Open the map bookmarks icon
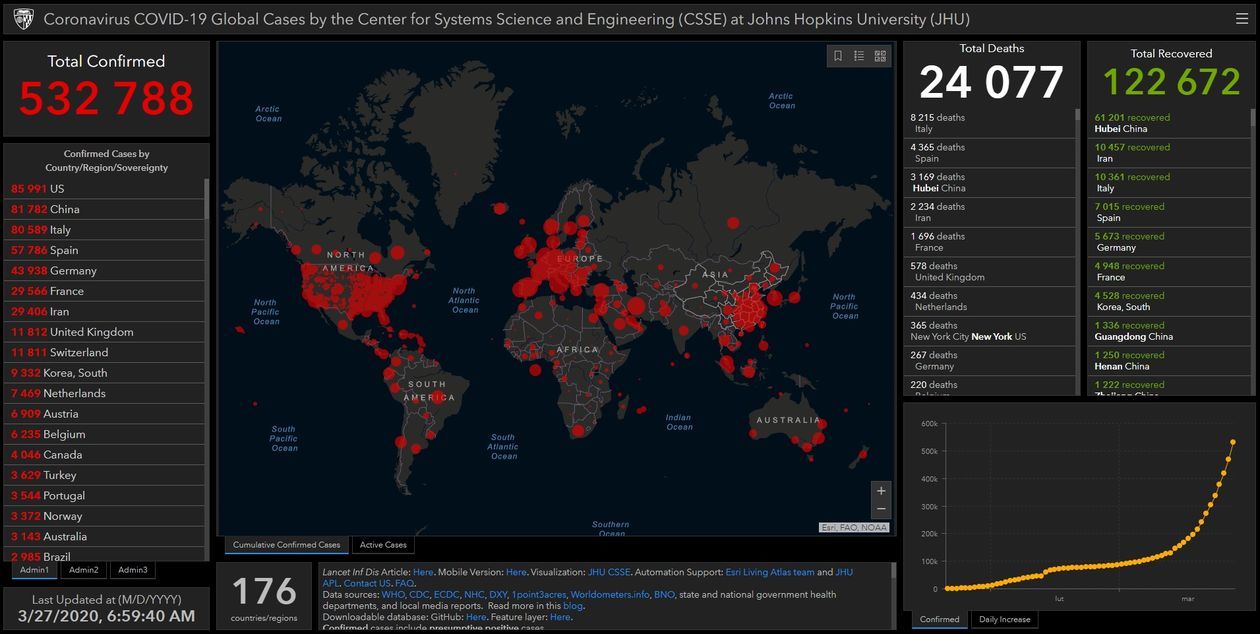This screenshot has height=634, width=1260. point(838,56)
